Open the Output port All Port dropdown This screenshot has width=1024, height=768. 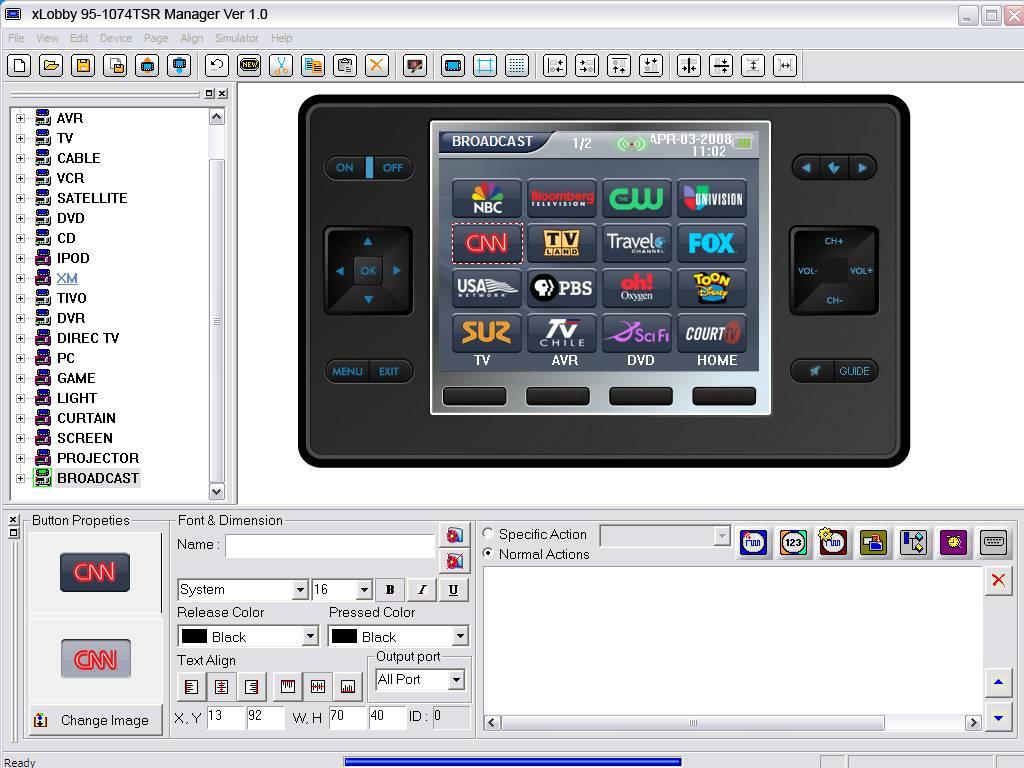[456, 680]
